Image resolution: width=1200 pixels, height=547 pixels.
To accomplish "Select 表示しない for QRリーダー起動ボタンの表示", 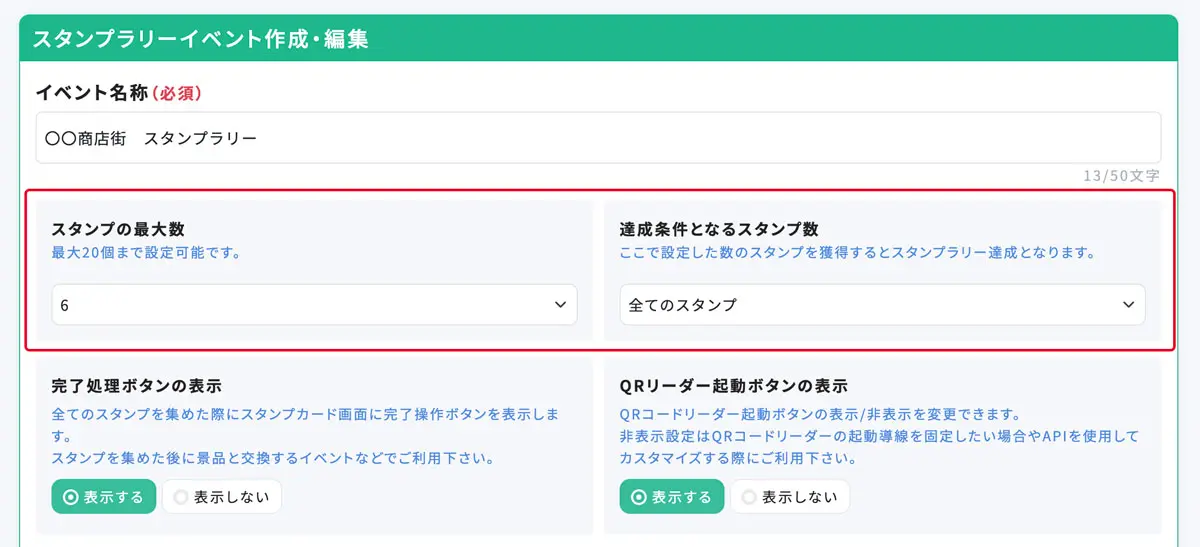I will [x=790, y=496].
